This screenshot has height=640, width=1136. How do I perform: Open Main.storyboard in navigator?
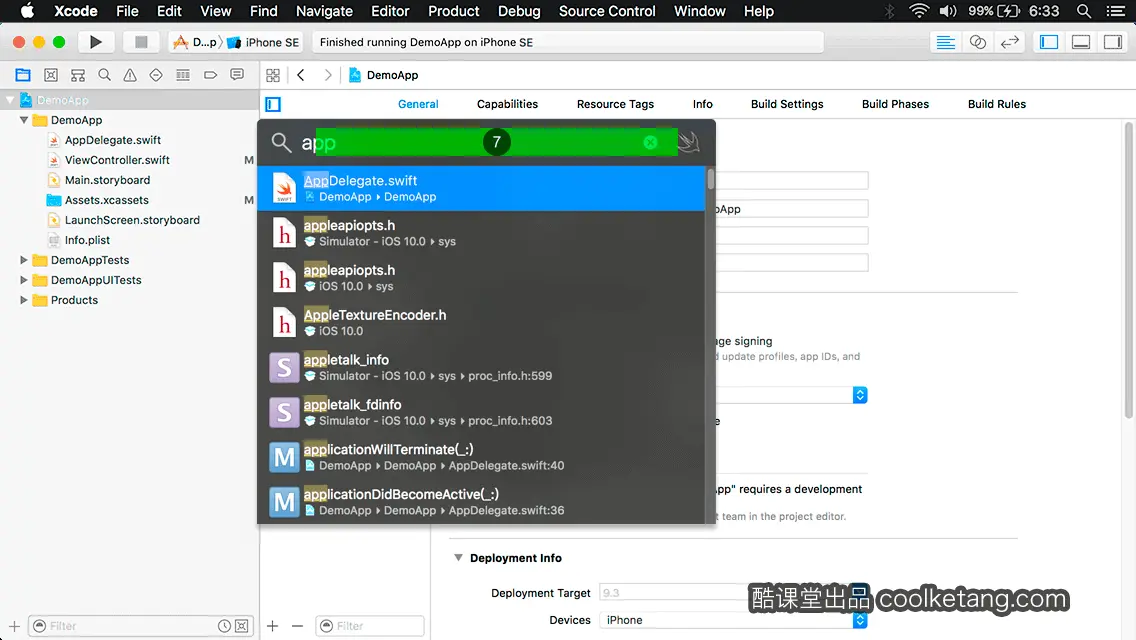coord(107,180)
